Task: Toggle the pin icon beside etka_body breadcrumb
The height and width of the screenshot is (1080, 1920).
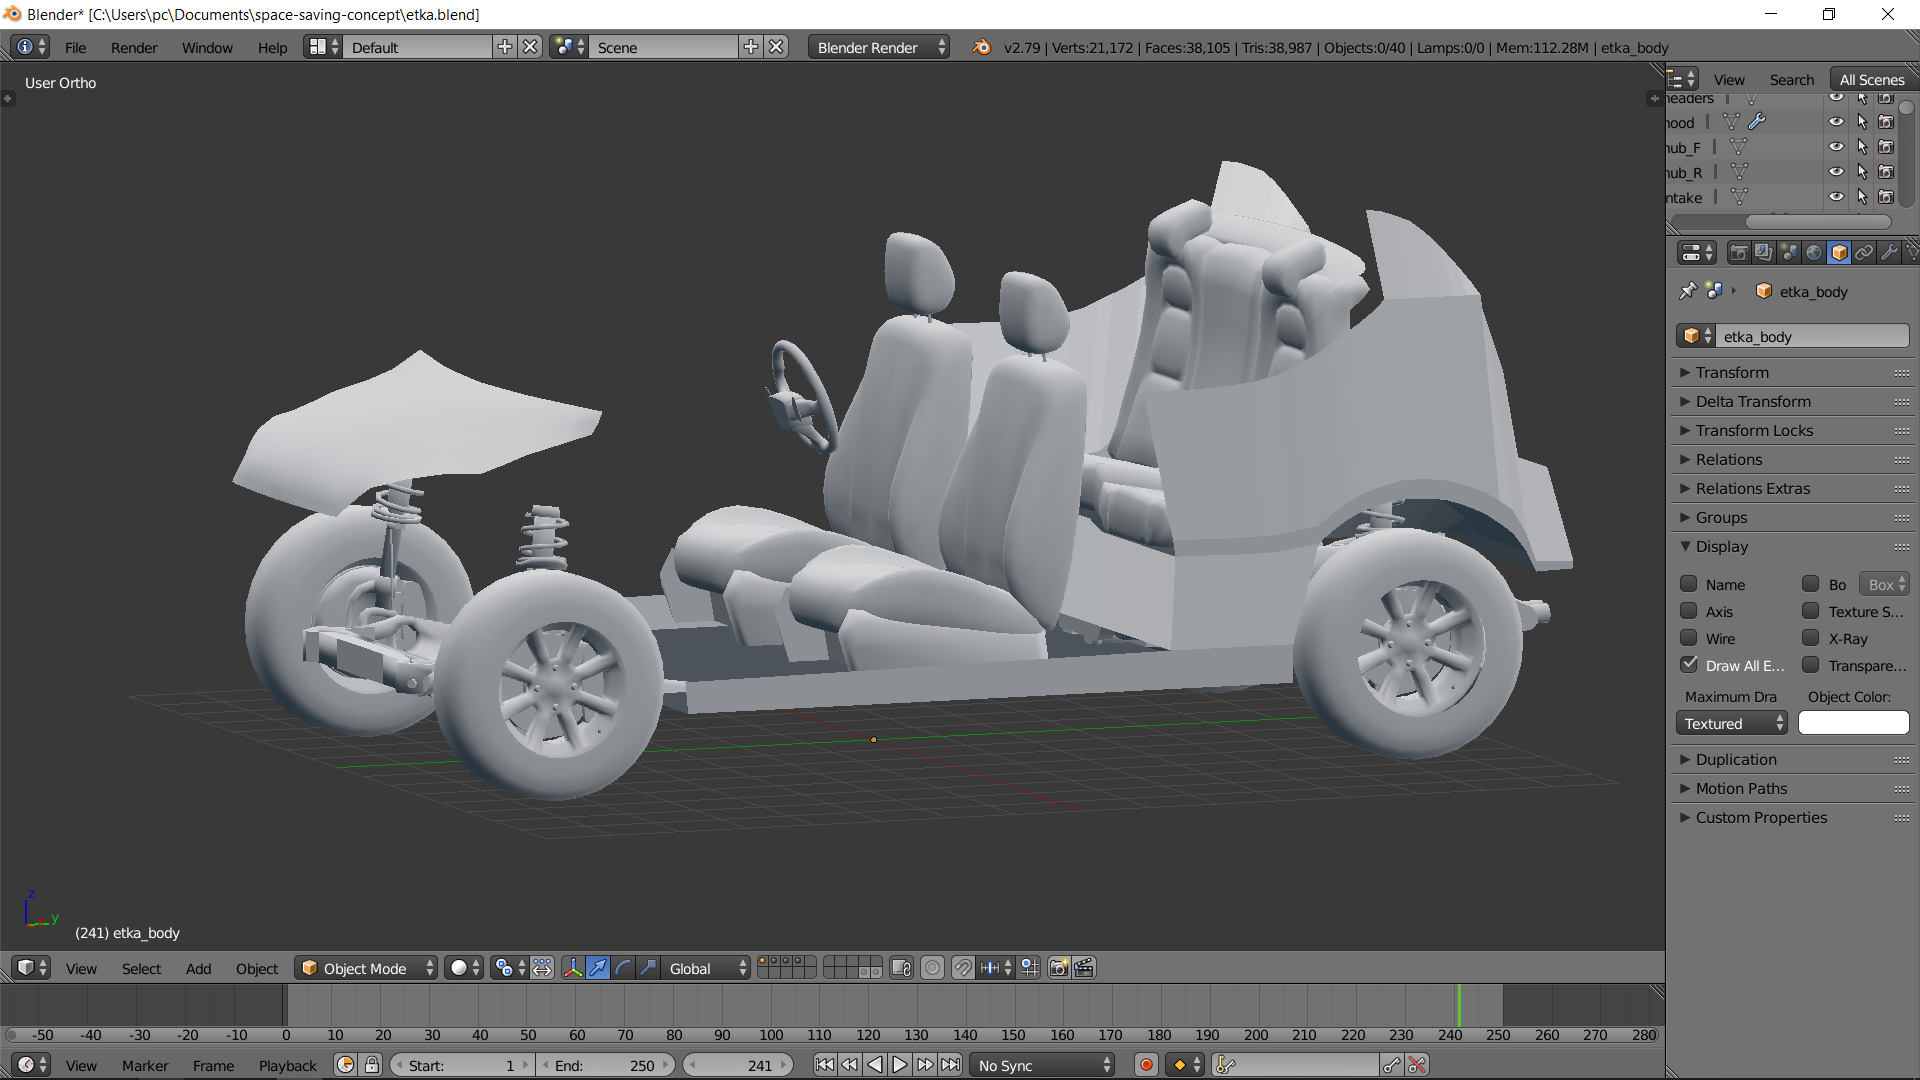Action: click(1688, 291)
